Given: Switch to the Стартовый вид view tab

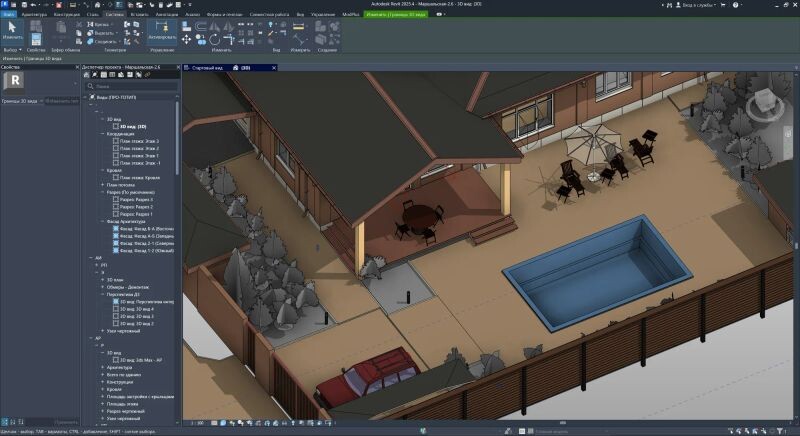Looking at the screenshot, I should point(205,67).
